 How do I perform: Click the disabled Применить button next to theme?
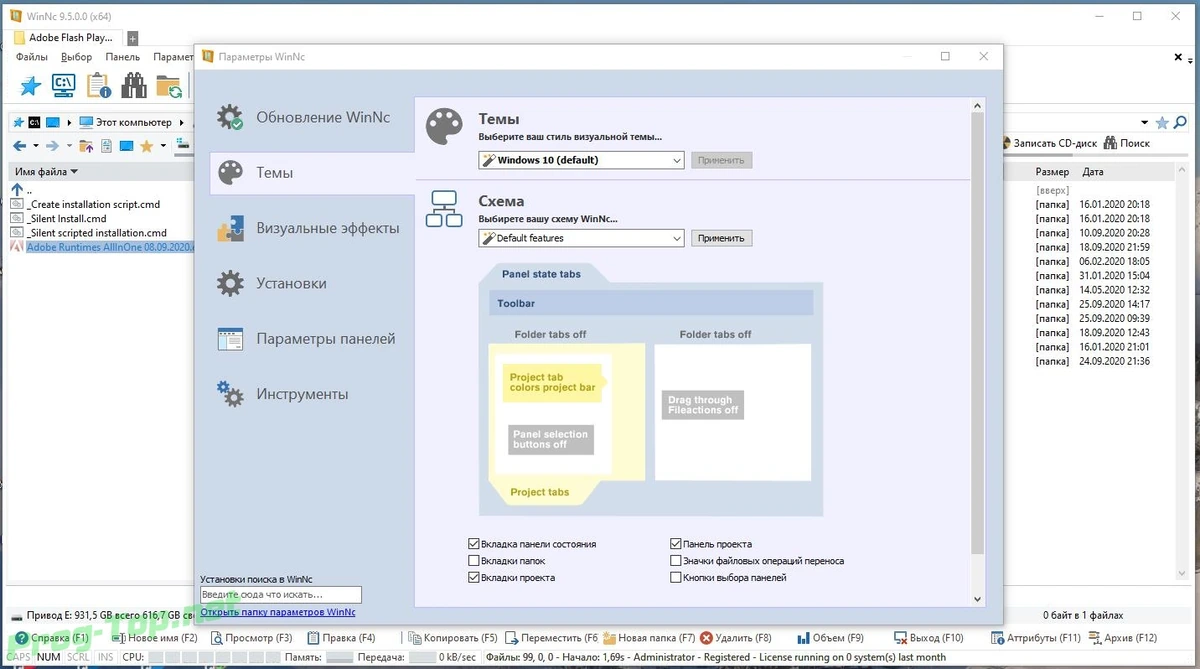[x=721, y=160]
